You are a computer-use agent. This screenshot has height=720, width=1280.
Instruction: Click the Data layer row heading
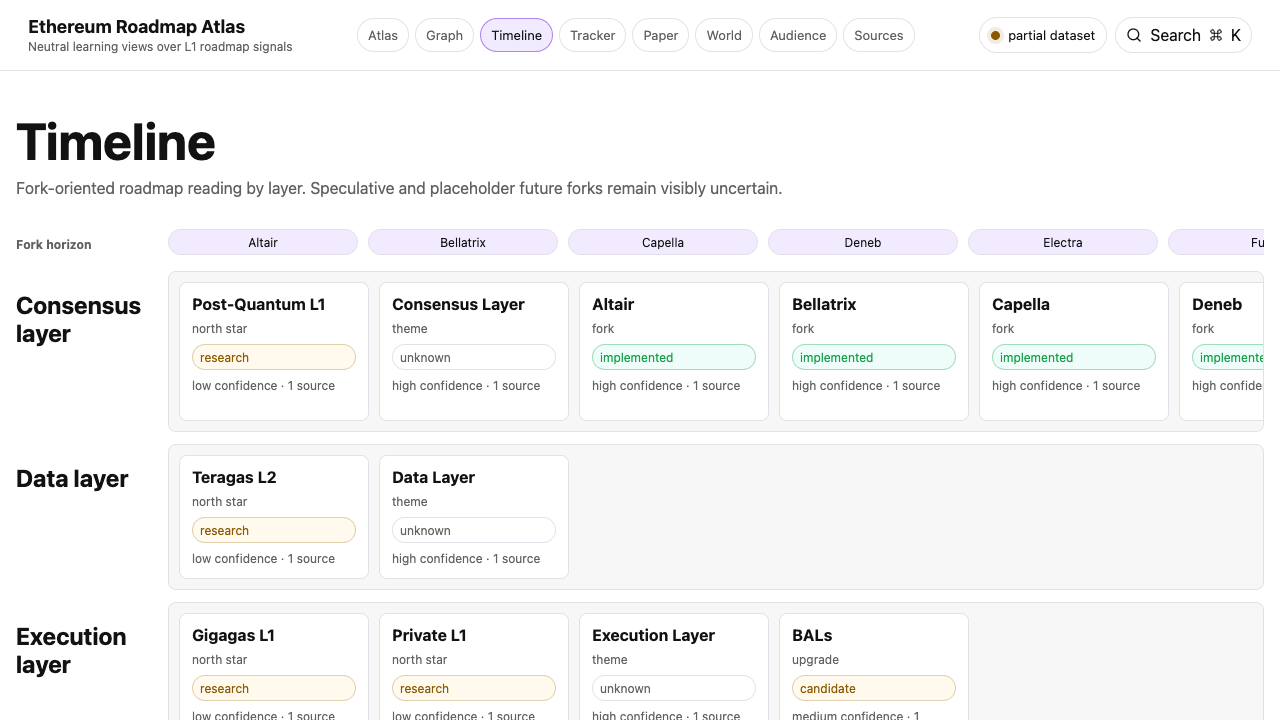72,479
